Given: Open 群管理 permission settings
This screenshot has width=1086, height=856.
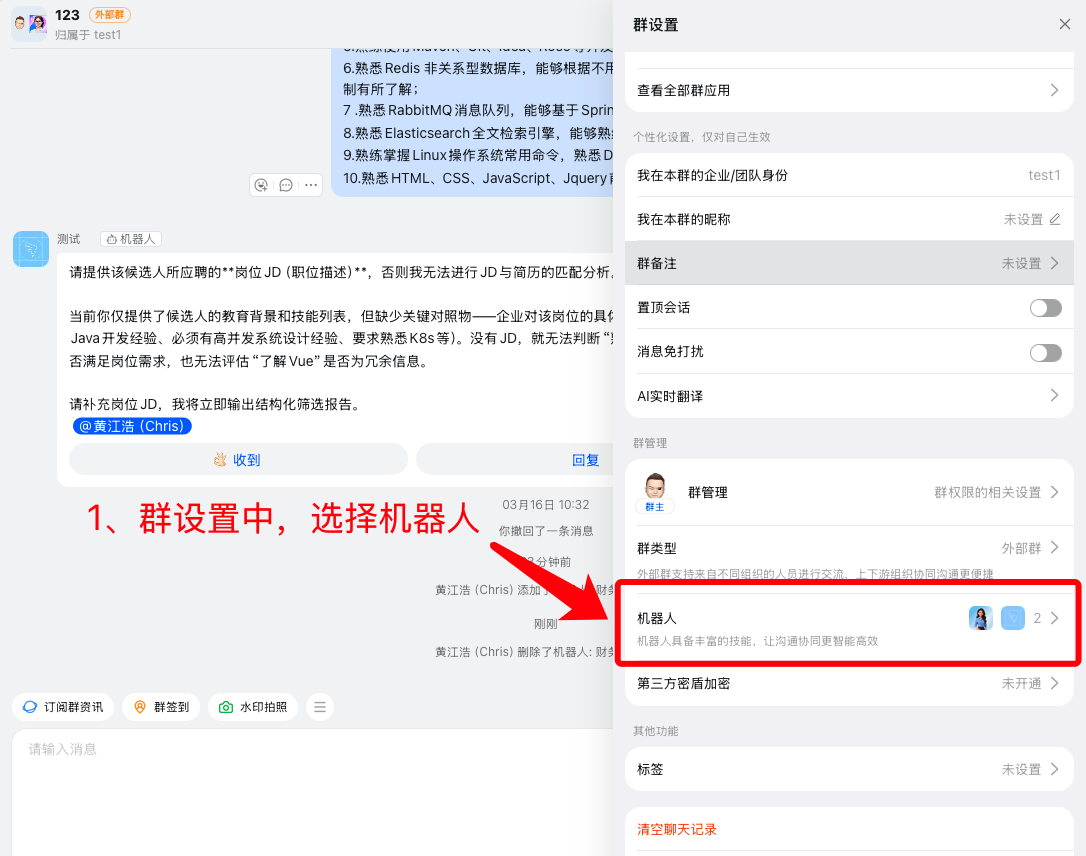Looking at the screenshot, I should [848, 492].
